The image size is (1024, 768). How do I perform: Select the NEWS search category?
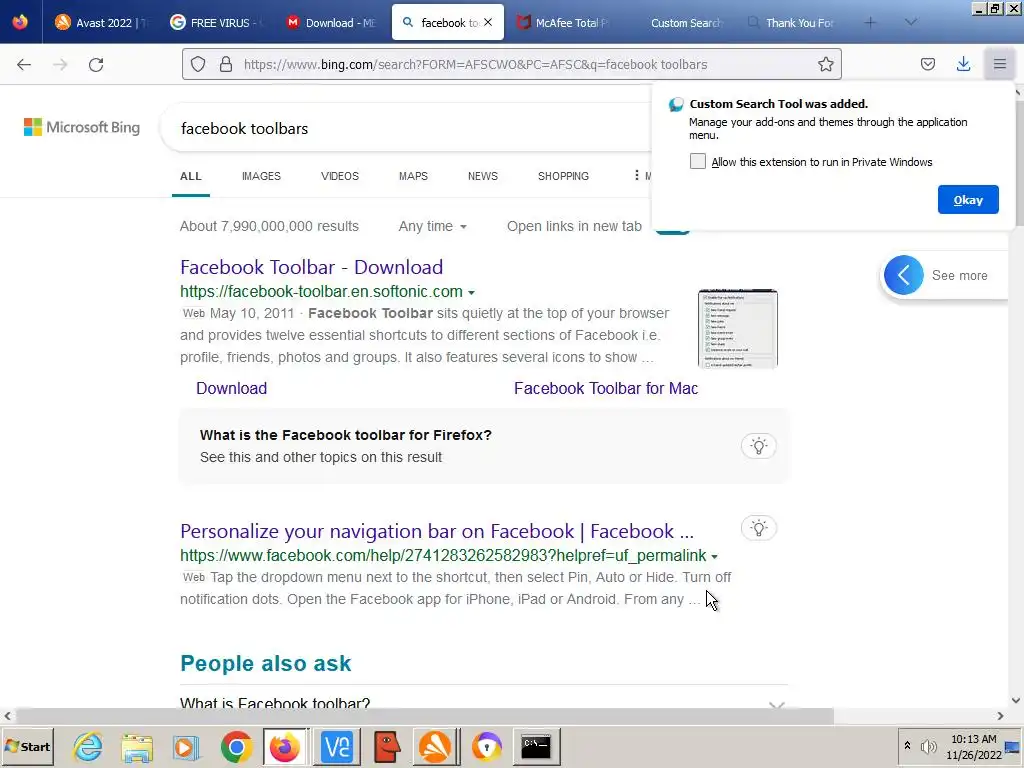(483, 176)
